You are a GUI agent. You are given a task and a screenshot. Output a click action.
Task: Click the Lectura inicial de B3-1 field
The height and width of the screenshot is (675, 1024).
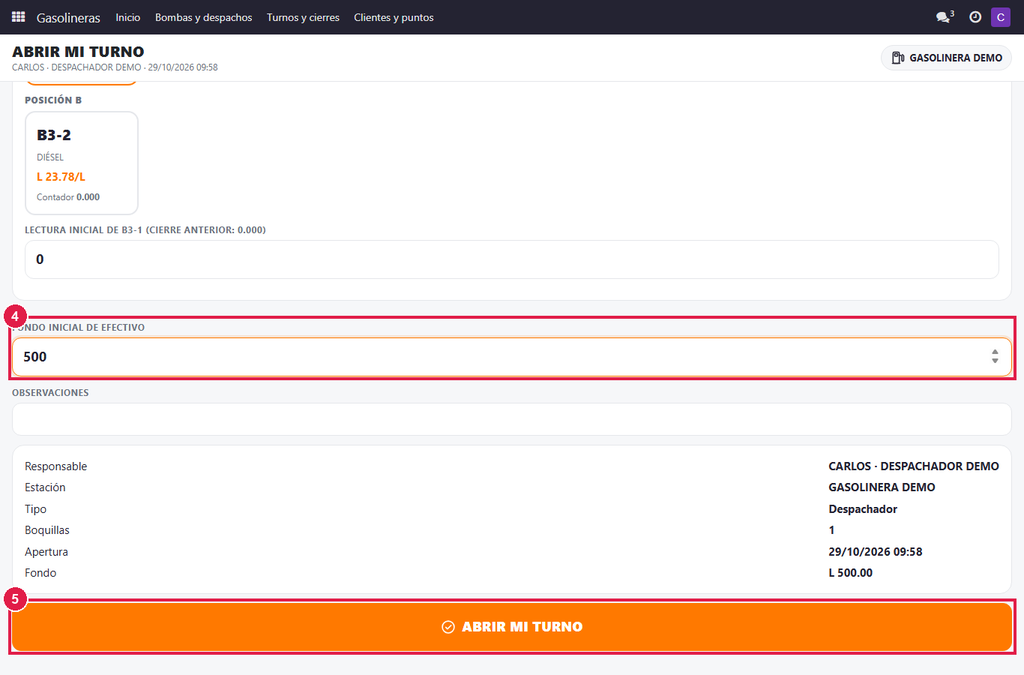point(512,259)
